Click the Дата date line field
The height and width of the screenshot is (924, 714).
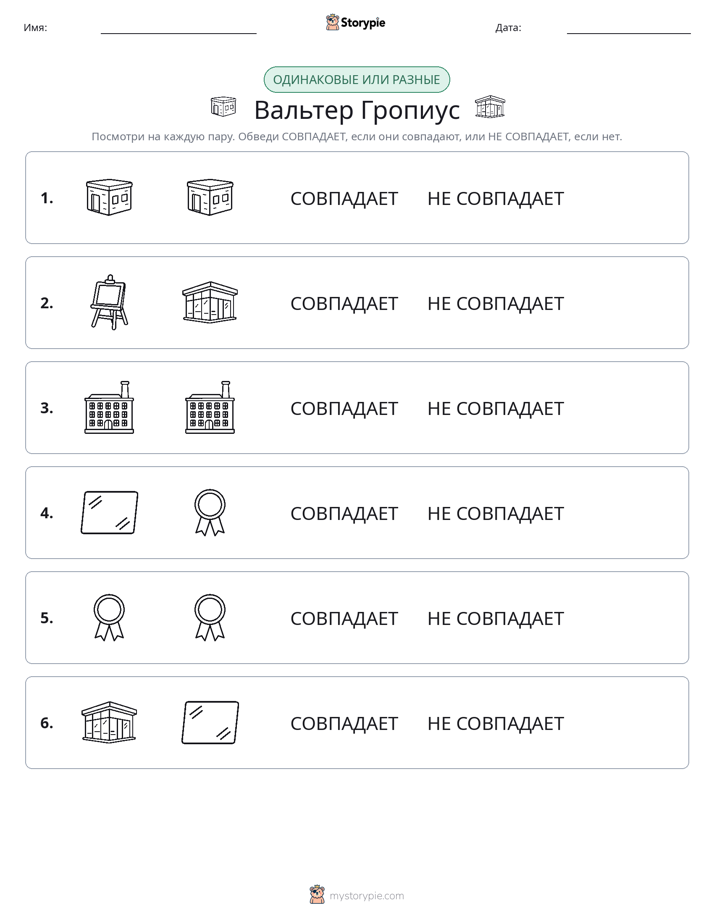629,28
